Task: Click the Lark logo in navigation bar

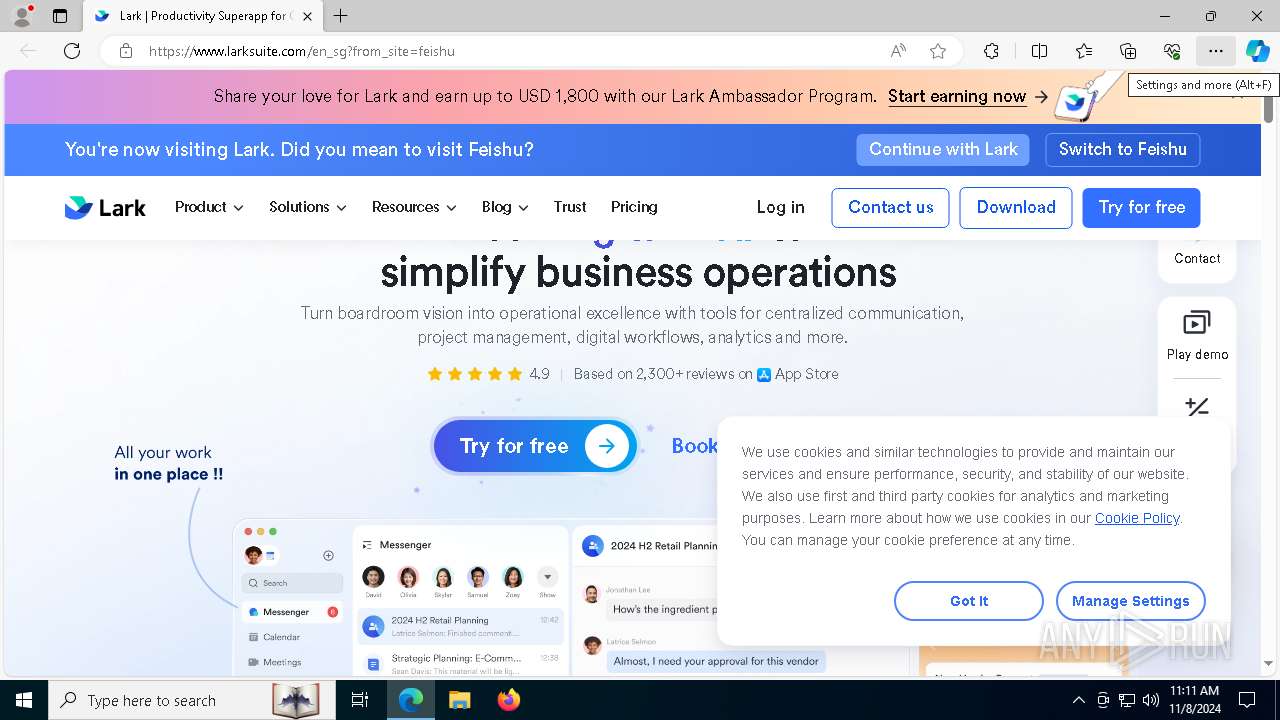Action: click(x=105, y=207)
